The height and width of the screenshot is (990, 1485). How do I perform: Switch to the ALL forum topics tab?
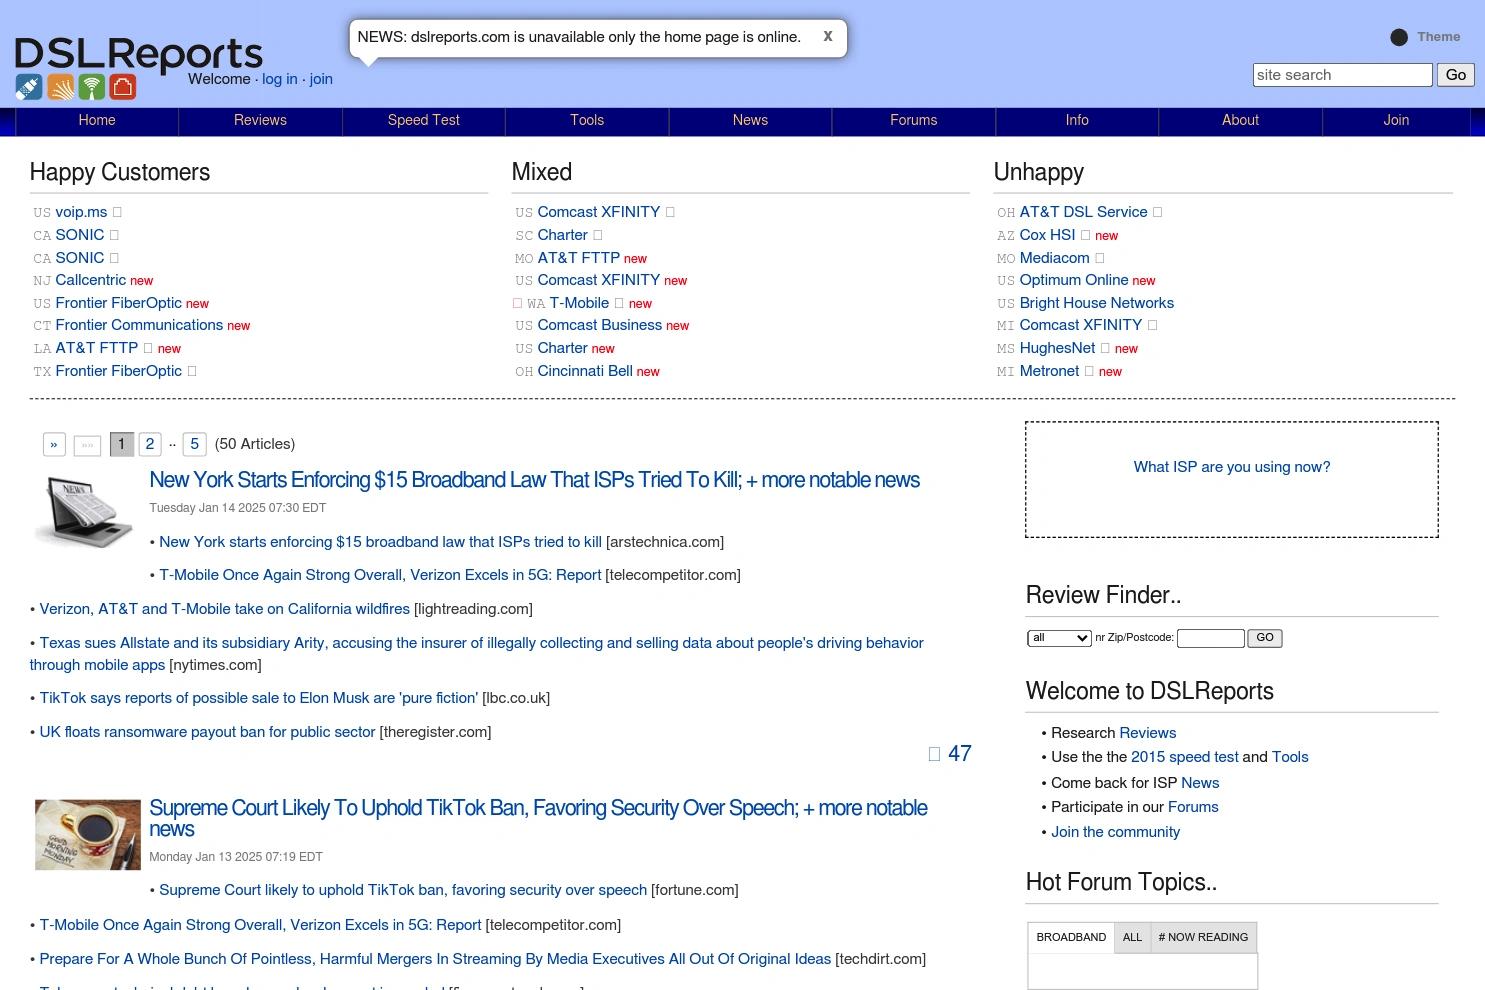tap(1132, 937)
